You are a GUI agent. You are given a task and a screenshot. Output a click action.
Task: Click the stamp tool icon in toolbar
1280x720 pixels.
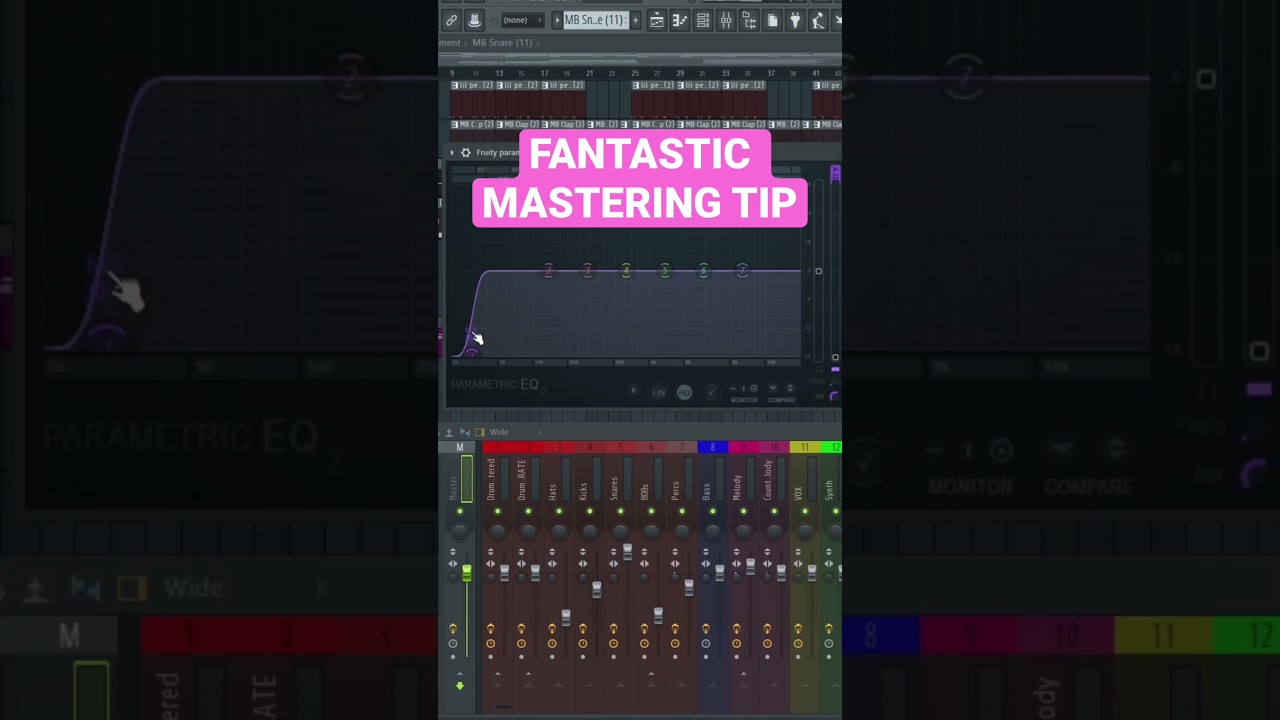point(474,20)
